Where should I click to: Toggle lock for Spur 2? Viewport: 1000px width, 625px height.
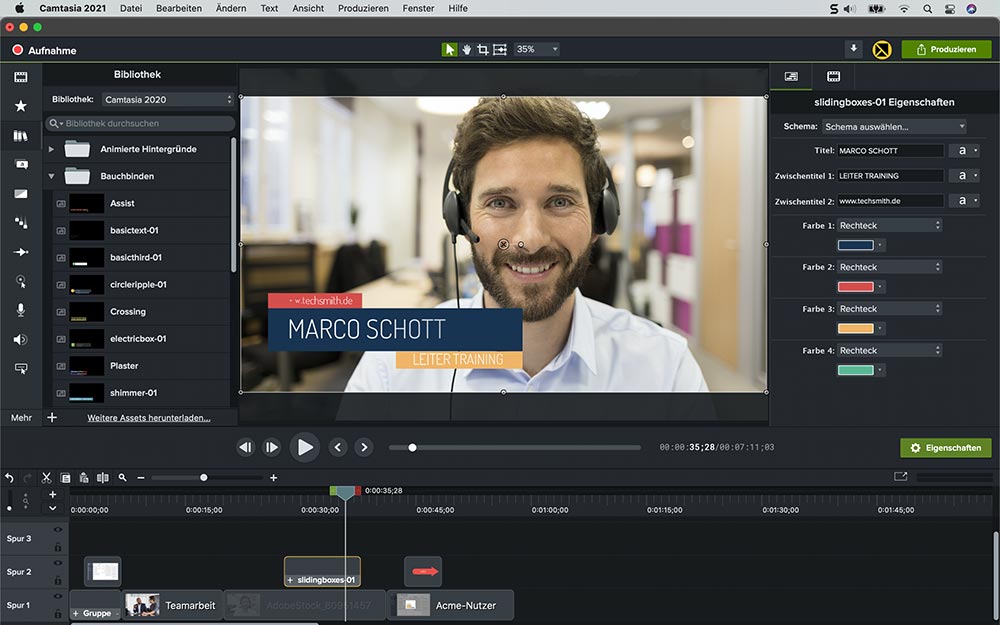[x=58, y=580]
